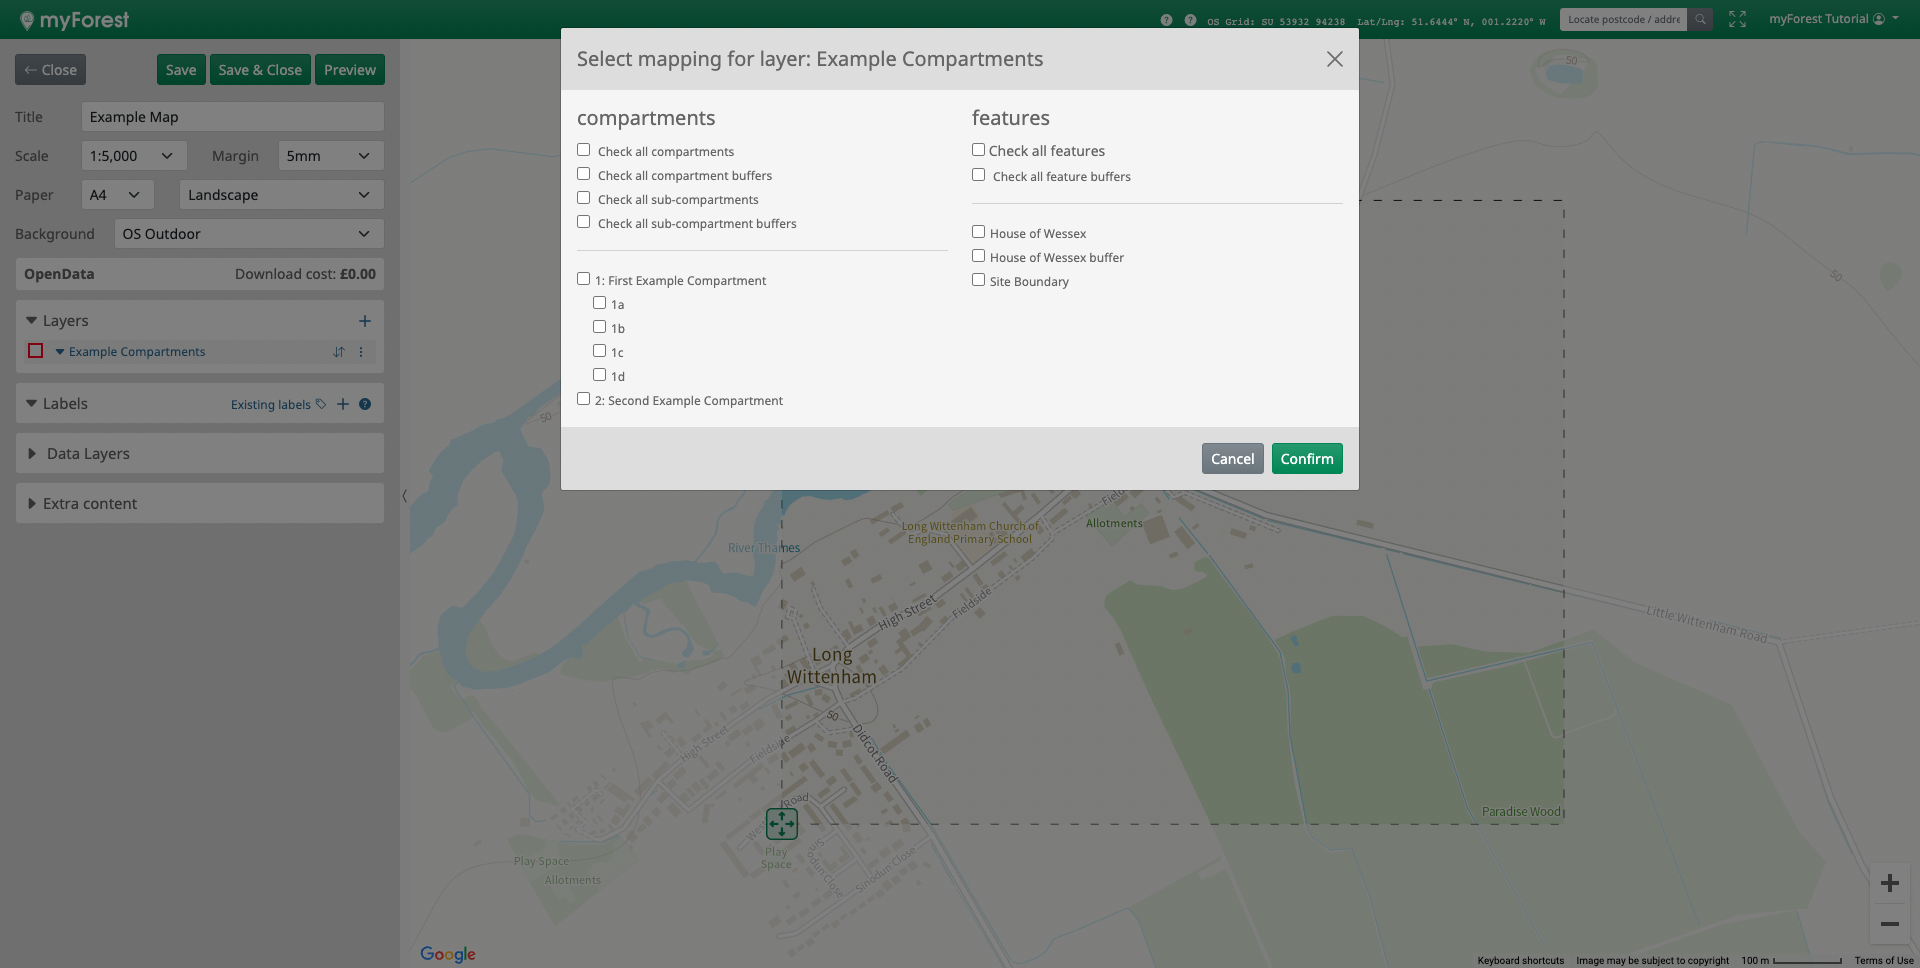Zoom in the map with plus button

tap(1889, 883)
